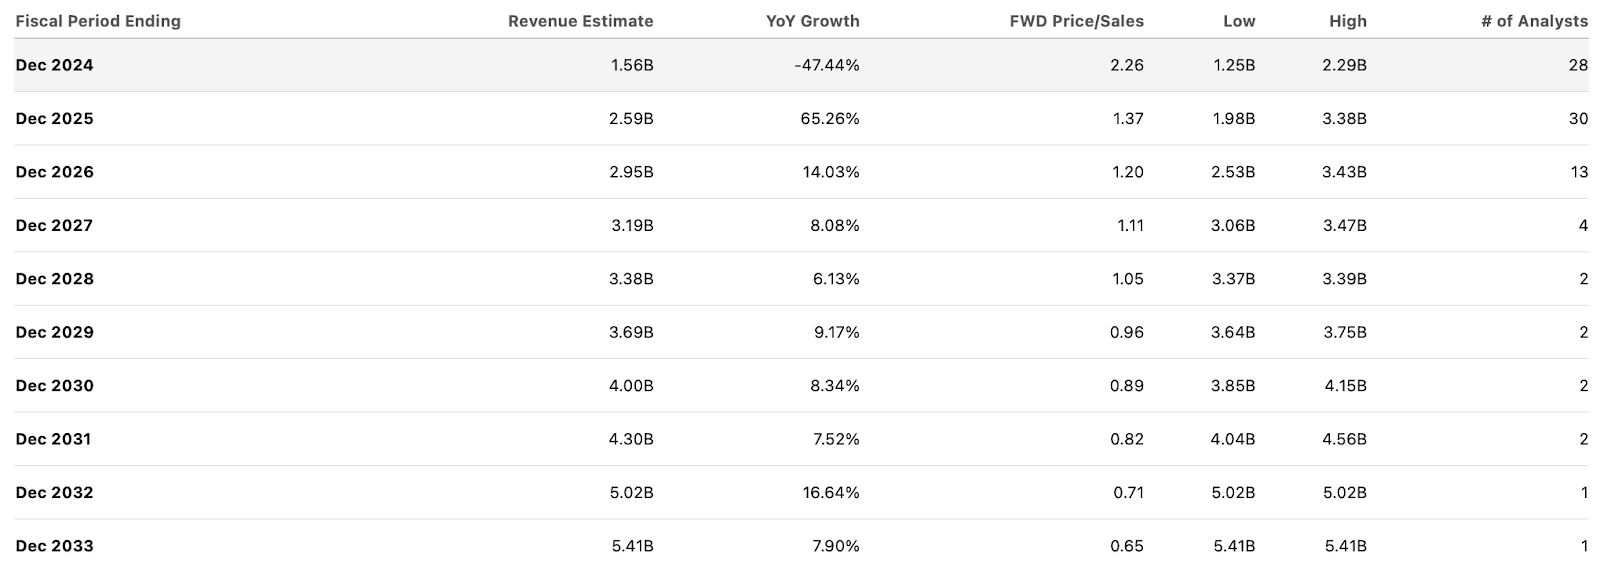1600x572 pixels.
Task: Click the 16.64% YoY growth value
Action: coord(830,493)
